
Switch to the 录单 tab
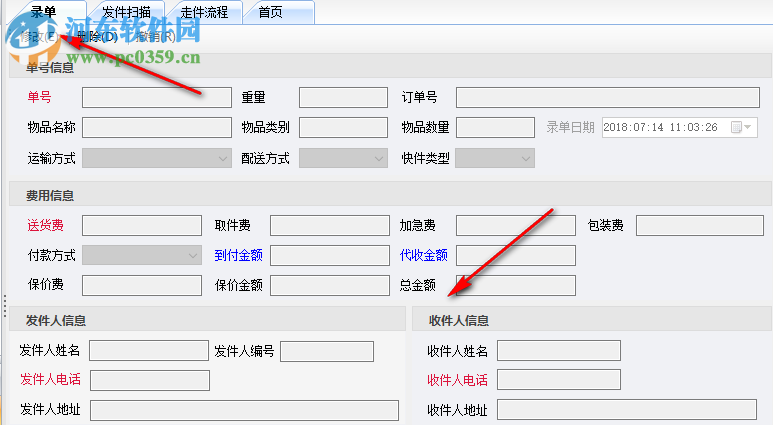pos(45,12)
